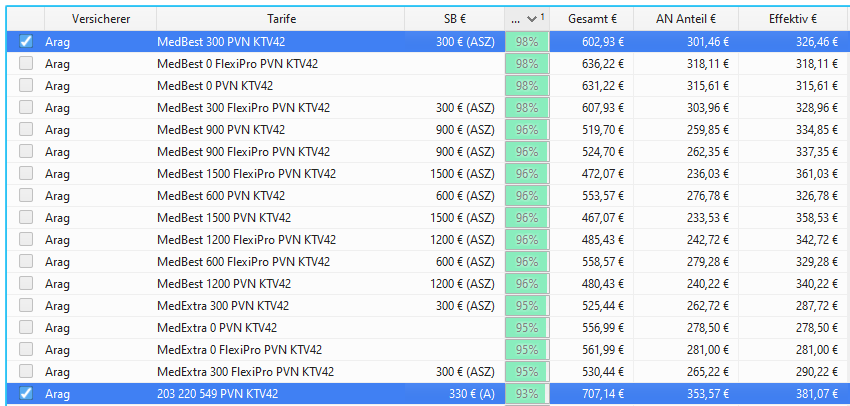Tick checkbox of MedBest 1500 FlexiPro PVN KTV42
Screen dimensions: 850x406
pyautogui.click(x=25, y=173)
